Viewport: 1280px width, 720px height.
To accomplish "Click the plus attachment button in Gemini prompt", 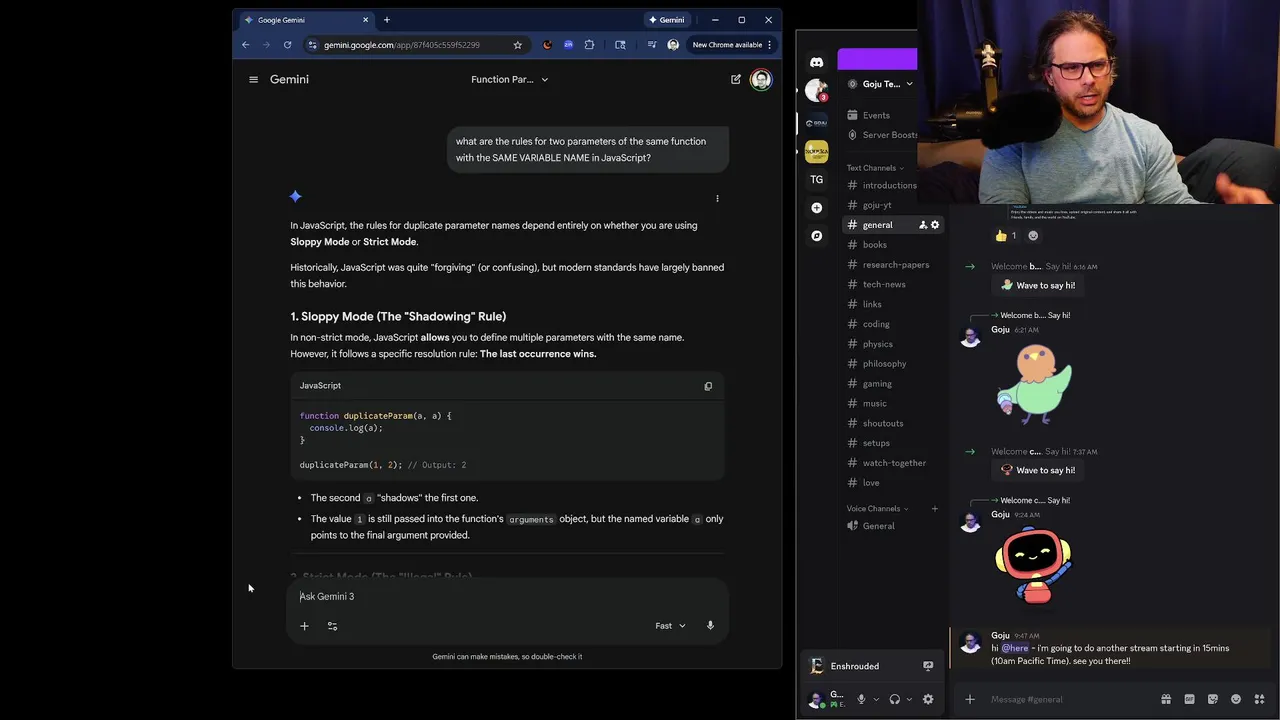I will click(x=304, y=626).
